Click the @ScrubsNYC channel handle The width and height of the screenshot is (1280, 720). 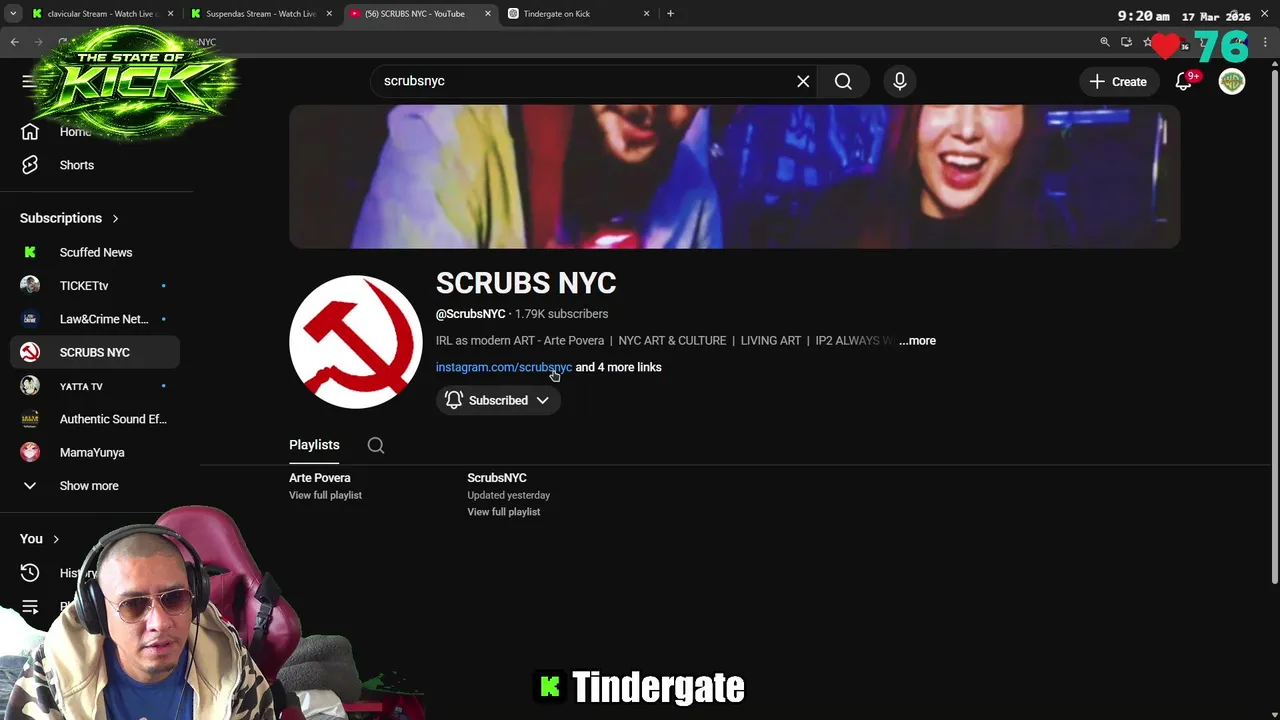[x=470, y=314]
